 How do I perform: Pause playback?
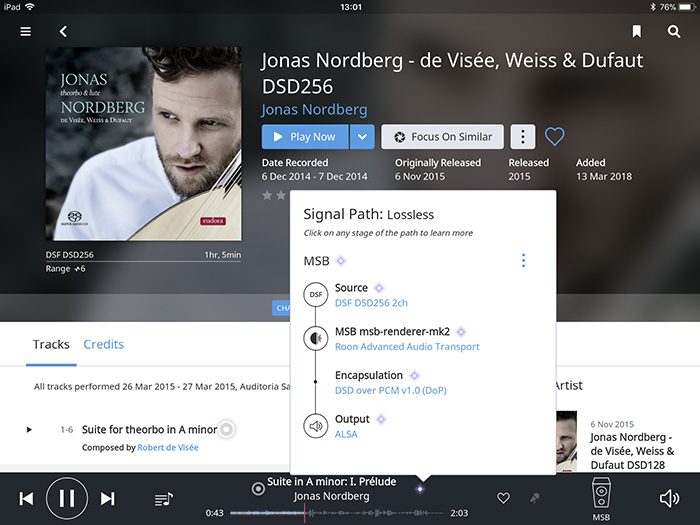(x=67, y=498)
